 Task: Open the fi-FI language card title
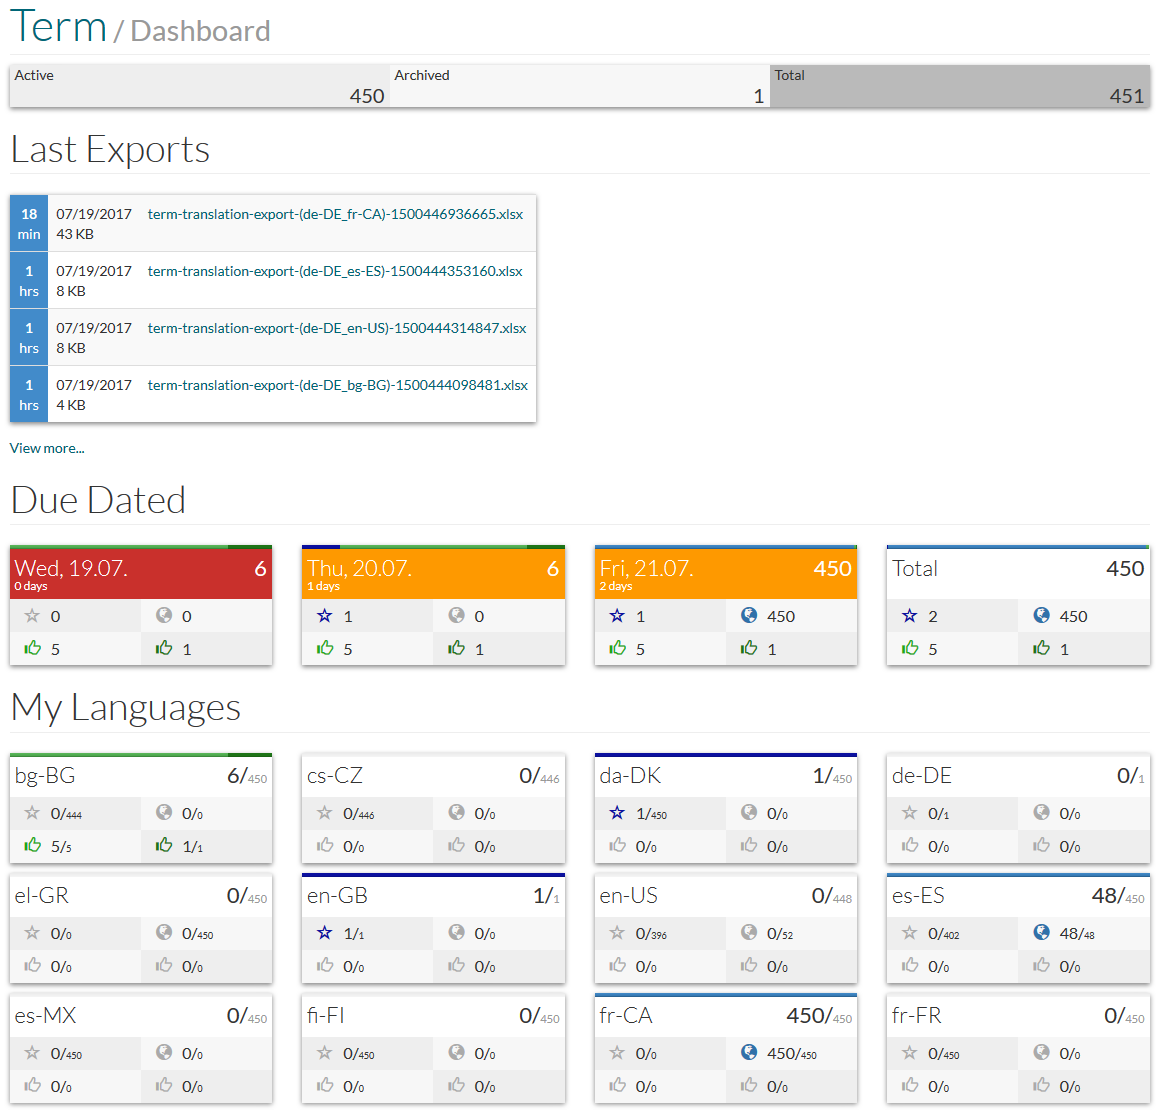pyautogui.click(x=326, y=1016)
